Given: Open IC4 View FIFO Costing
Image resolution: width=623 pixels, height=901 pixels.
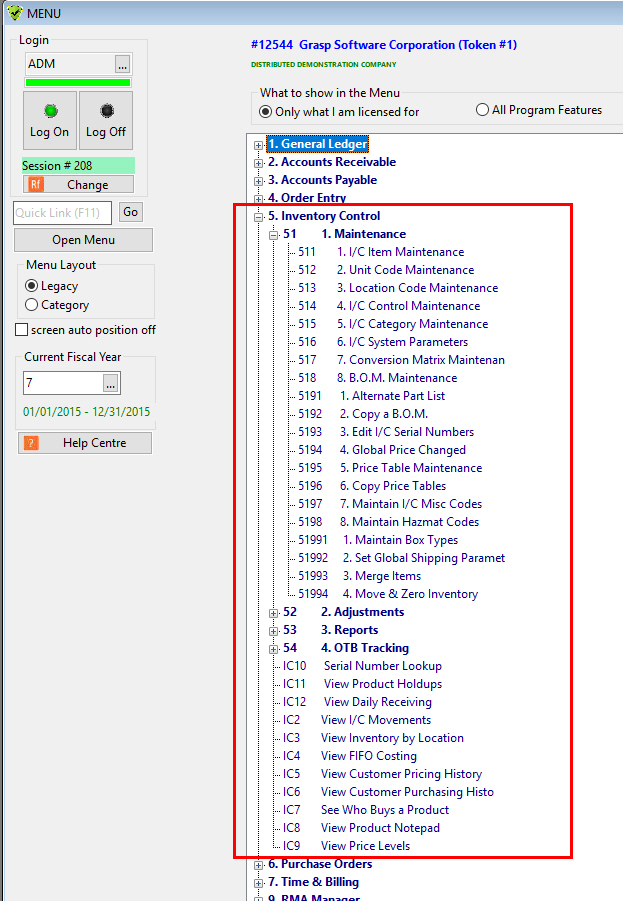Looking at the screenshot, I should (x=349, y=756).
